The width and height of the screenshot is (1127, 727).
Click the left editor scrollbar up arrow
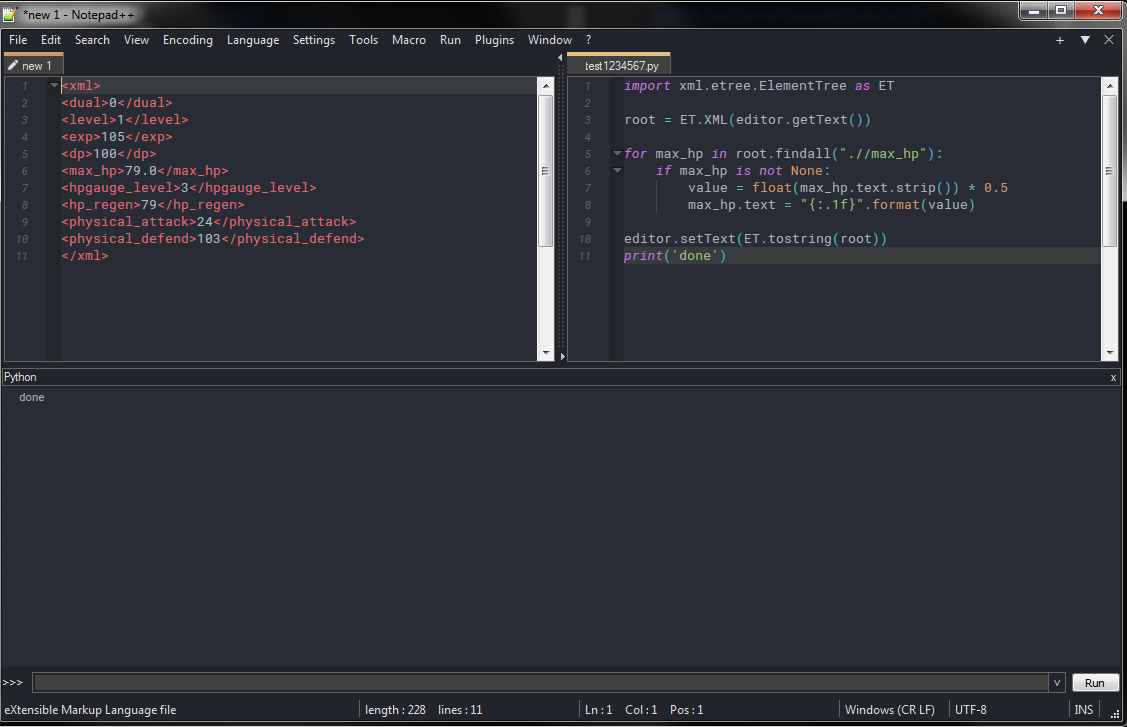[546, 86]
